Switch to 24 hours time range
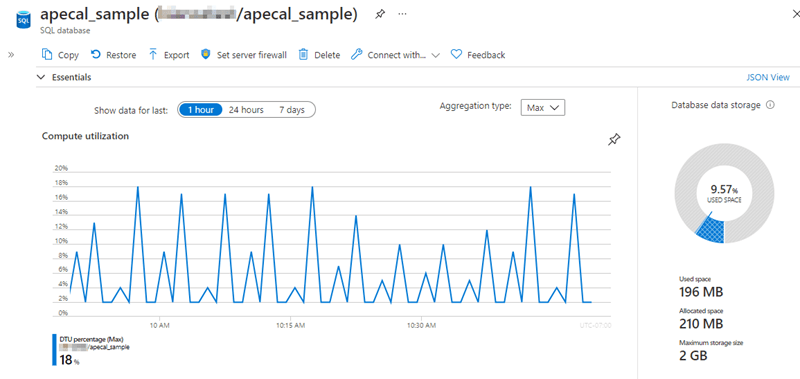The height and width of the screenshot is (379, 800). (246, 110)
